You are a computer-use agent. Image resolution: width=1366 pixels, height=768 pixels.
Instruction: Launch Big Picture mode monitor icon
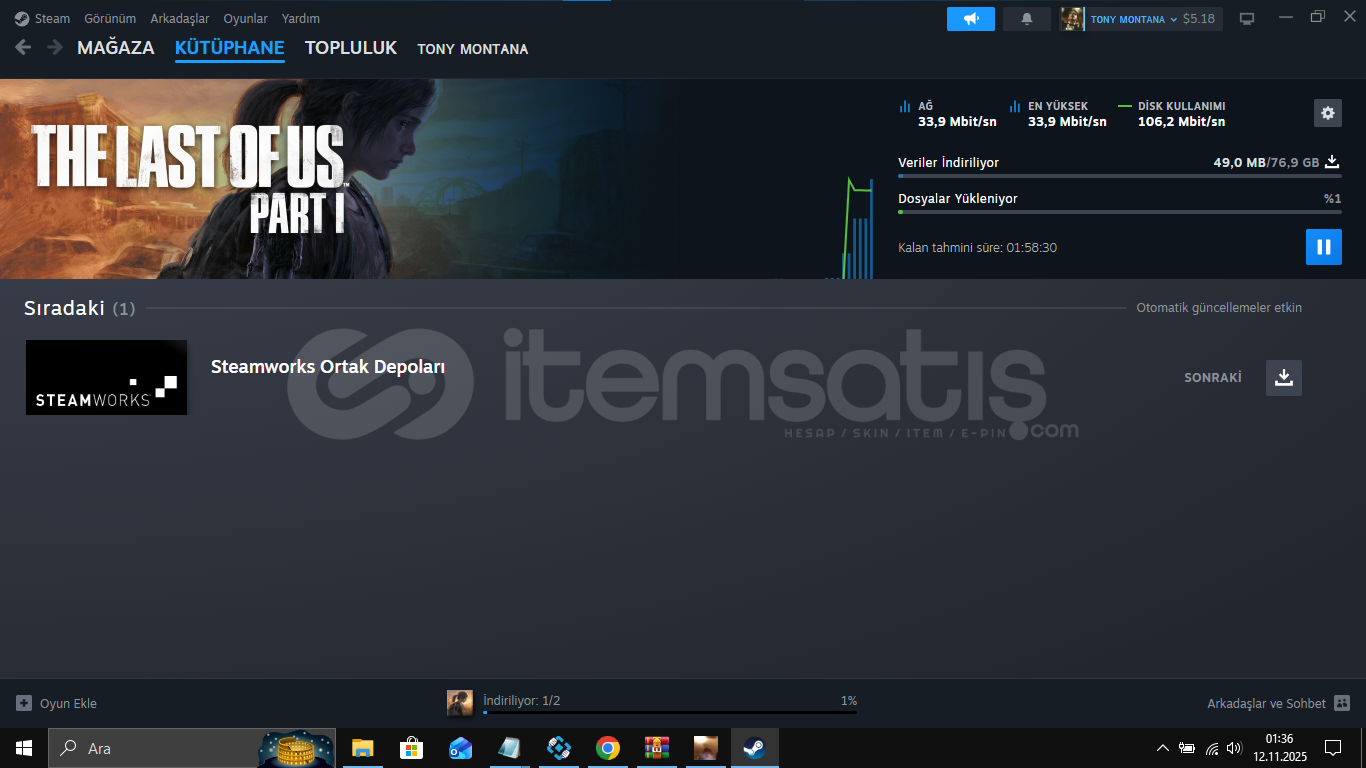point(1247,19)
